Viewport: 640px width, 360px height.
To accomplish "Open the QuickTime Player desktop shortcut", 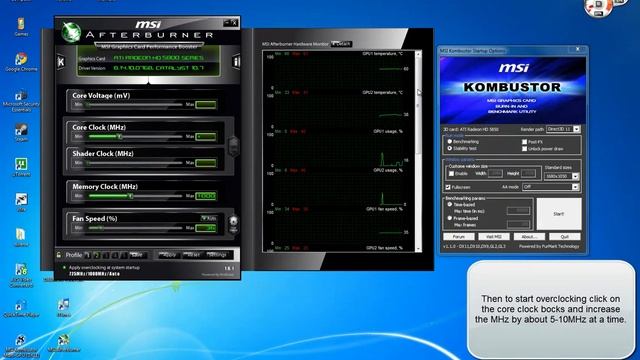I will coord(20,309).
